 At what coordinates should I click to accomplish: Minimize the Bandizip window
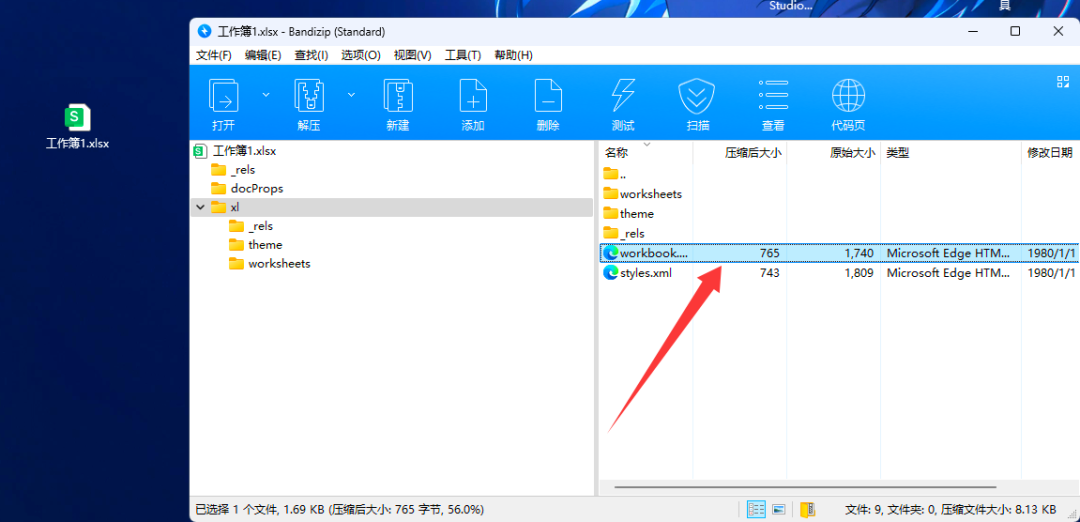click(x=973, y=31)
